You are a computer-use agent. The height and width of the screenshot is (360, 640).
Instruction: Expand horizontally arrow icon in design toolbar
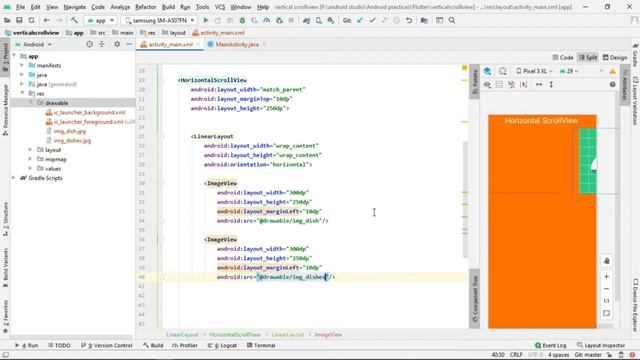539,84
